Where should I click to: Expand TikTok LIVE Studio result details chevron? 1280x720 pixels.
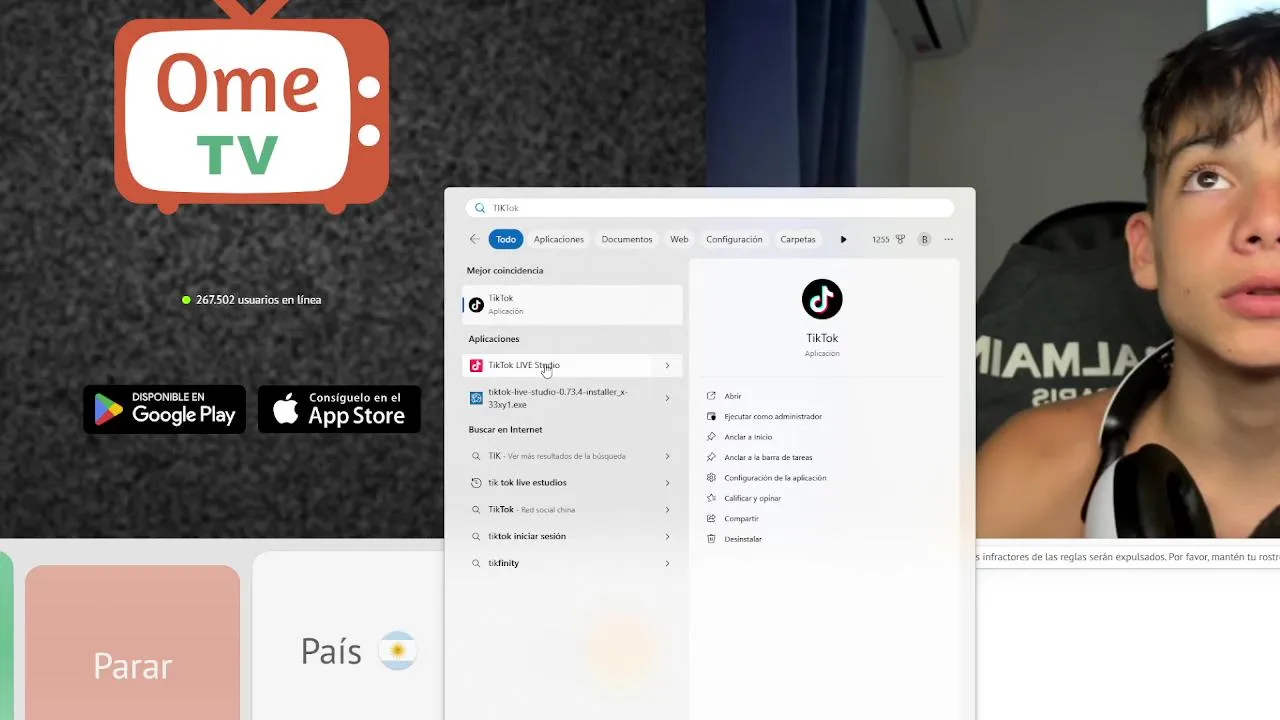pyautogui.click(x=667, y=365)
